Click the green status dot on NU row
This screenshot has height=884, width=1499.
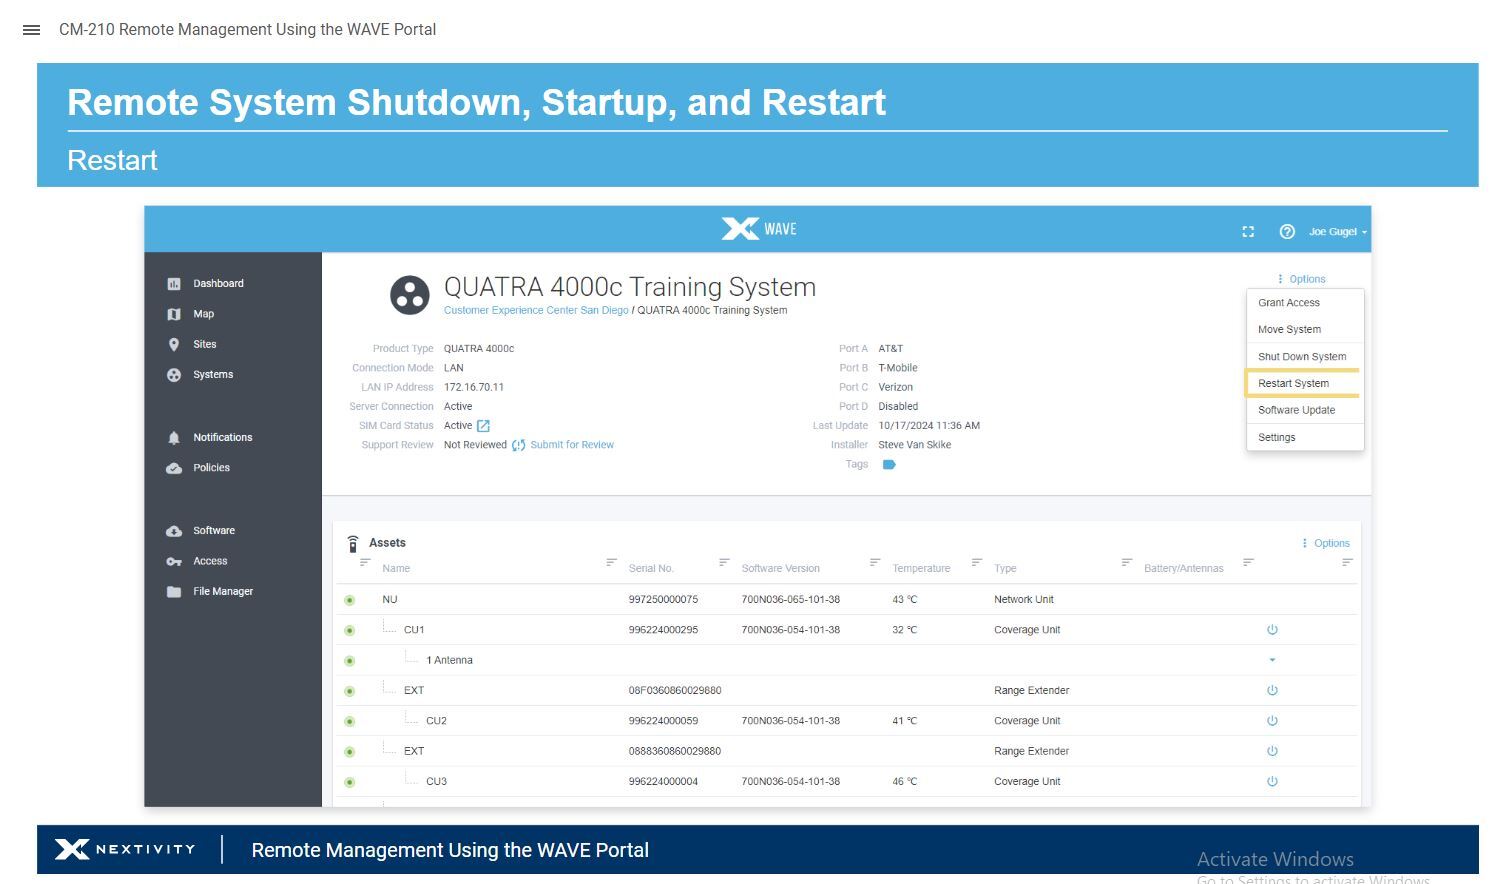tap(350, 601)
